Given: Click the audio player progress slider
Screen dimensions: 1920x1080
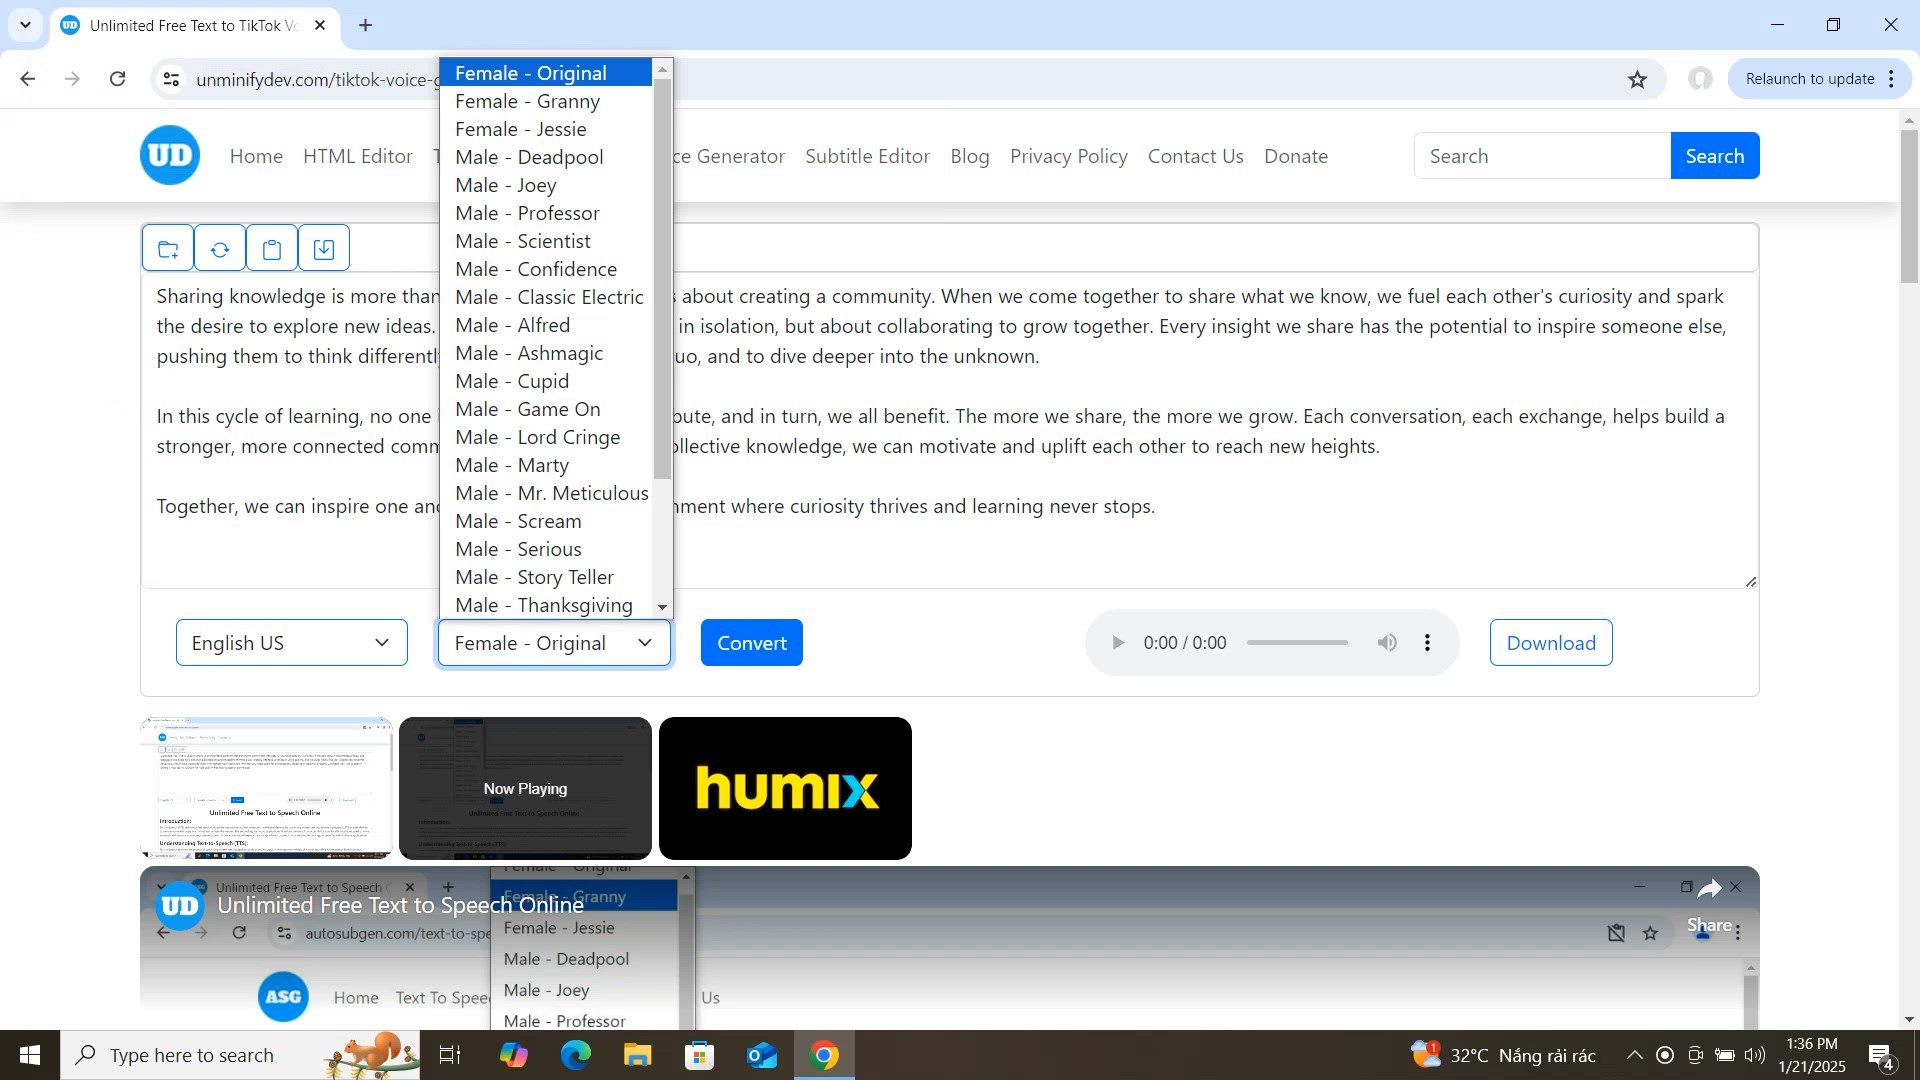Looking at the screenshot, I should [x=1297, y=643].
